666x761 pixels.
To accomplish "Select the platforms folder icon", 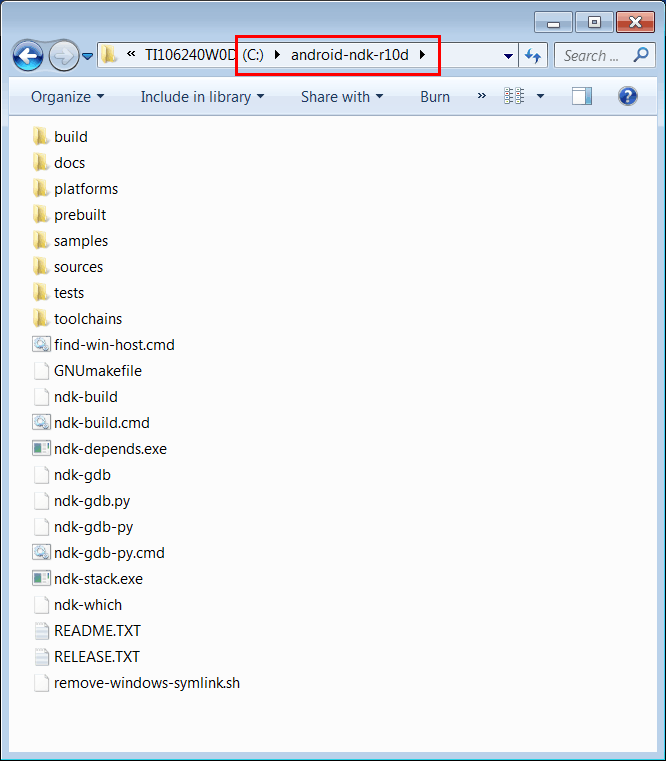I will pyautogui.click(x=41, y=188).
